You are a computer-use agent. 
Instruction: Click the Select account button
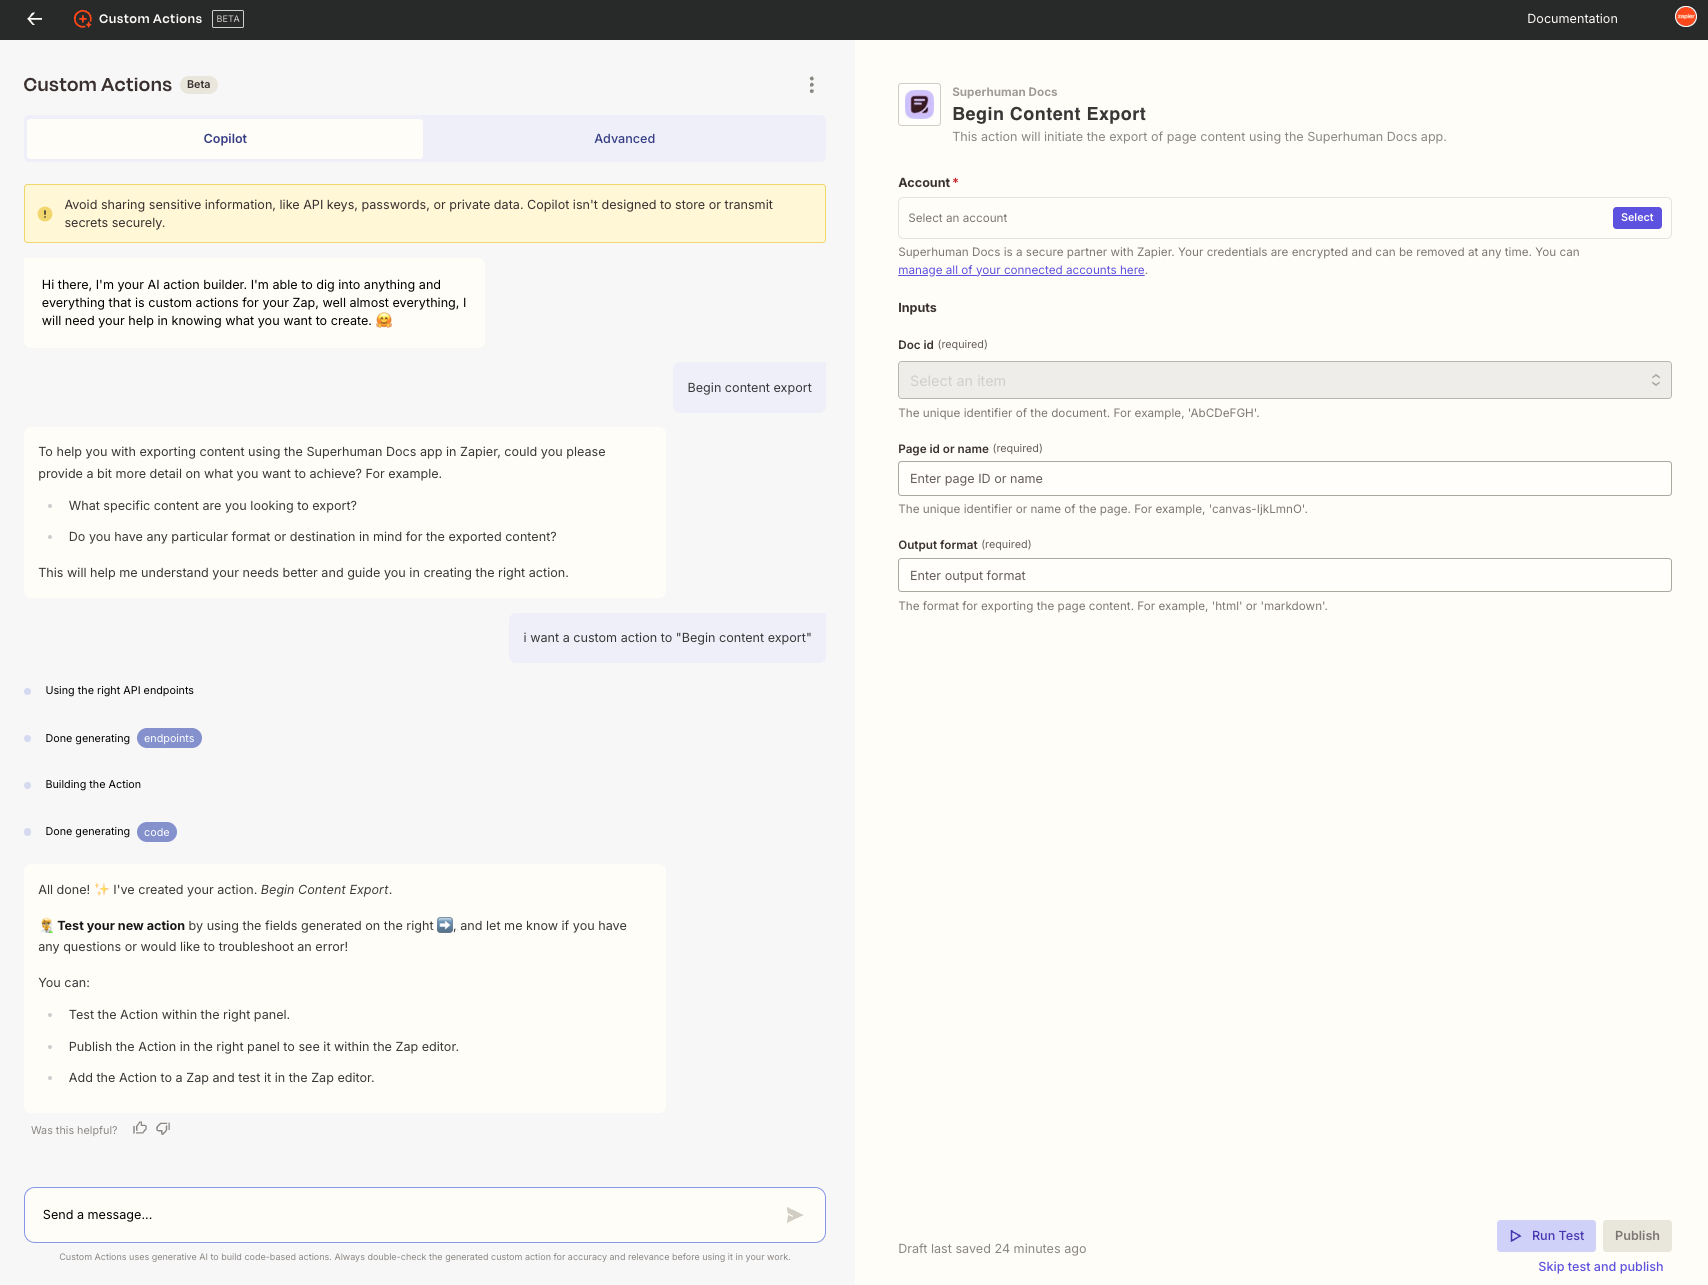(x=1637, y=218)
